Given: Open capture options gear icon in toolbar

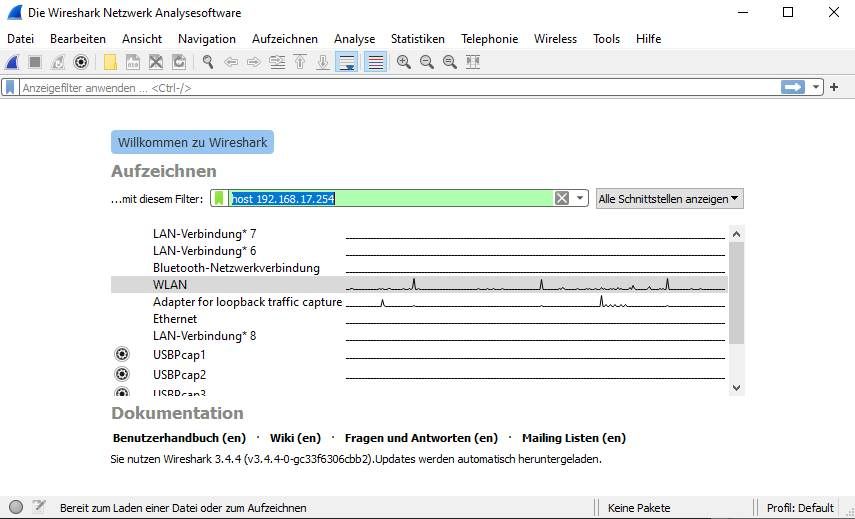Looking at the screenshot, I should [81, 62].
